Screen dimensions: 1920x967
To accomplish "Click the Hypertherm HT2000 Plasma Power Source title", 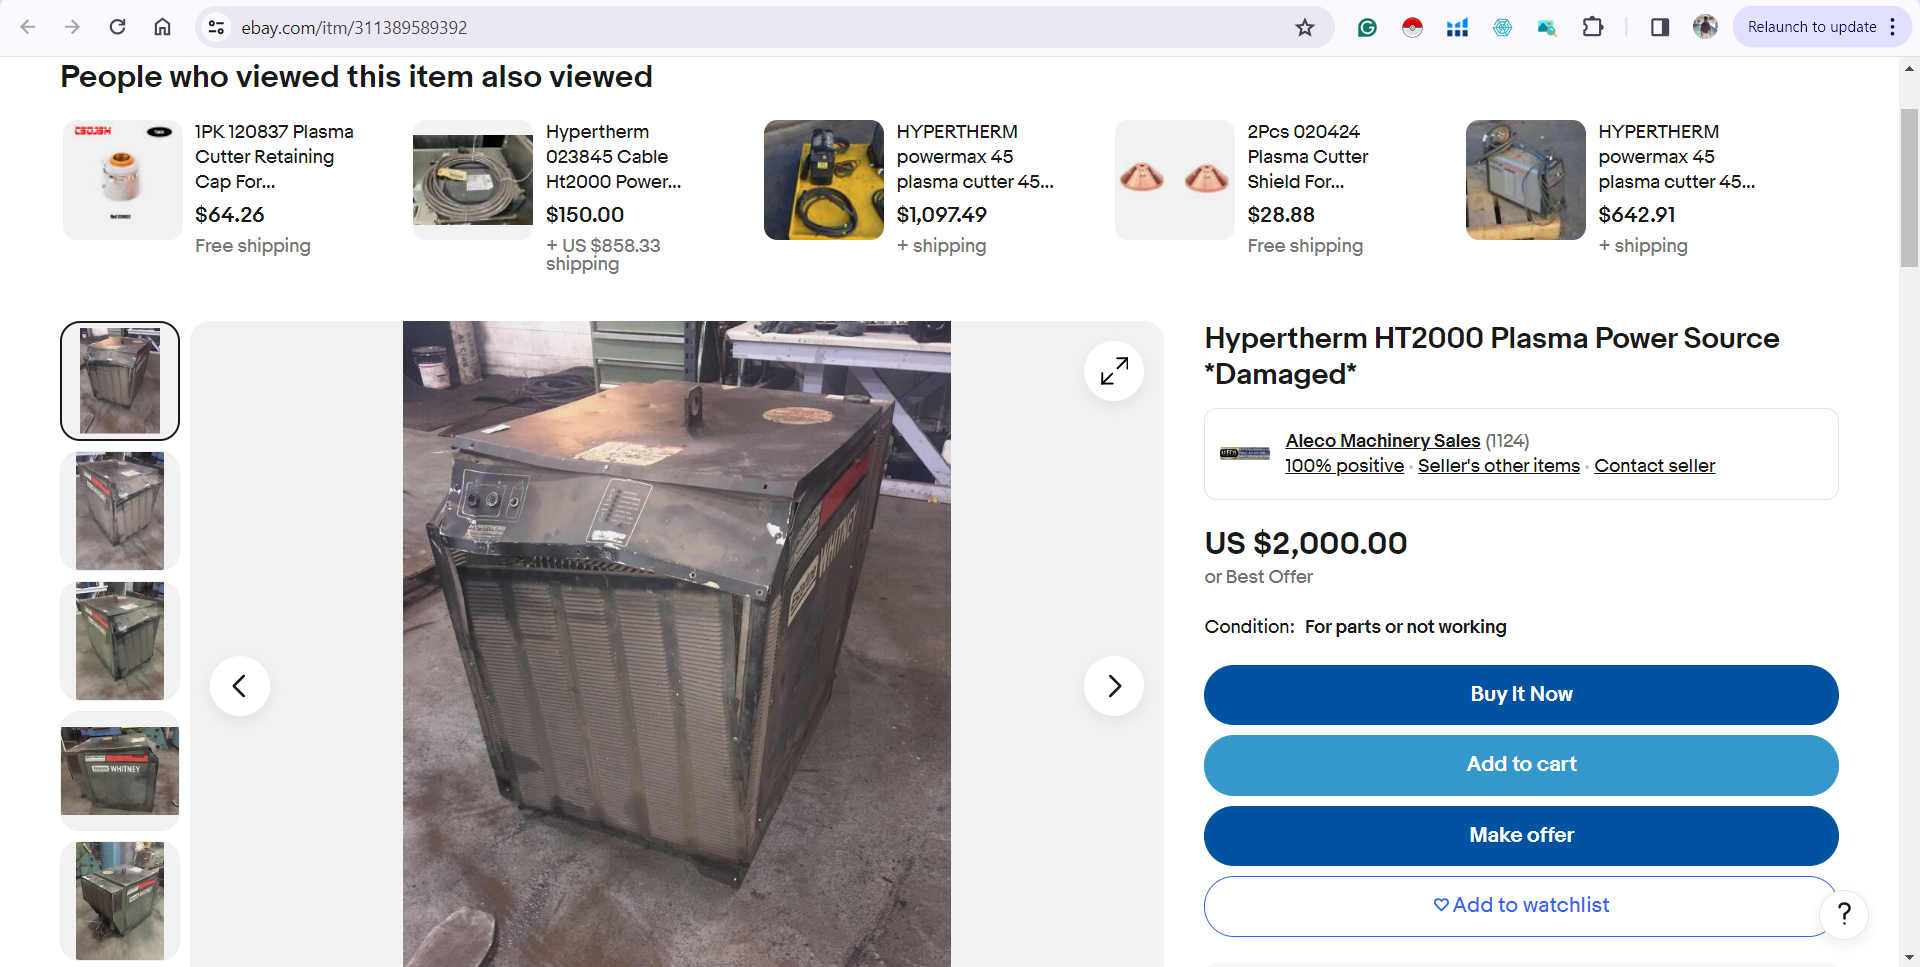I will tap(1491, 356).
